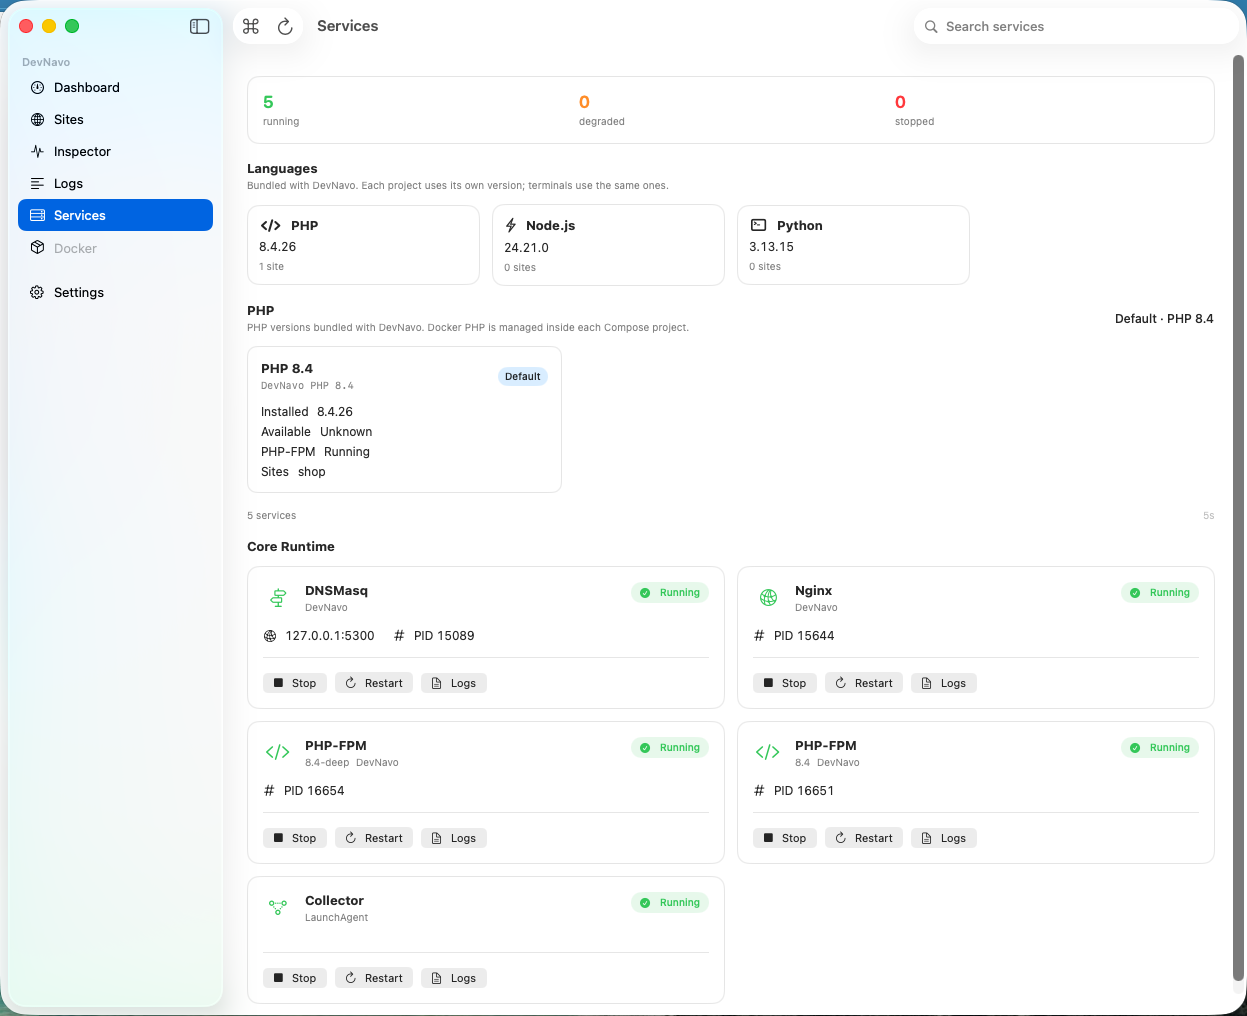Focus the Search services field
1247x1016 pixels.
point(1076,27)
